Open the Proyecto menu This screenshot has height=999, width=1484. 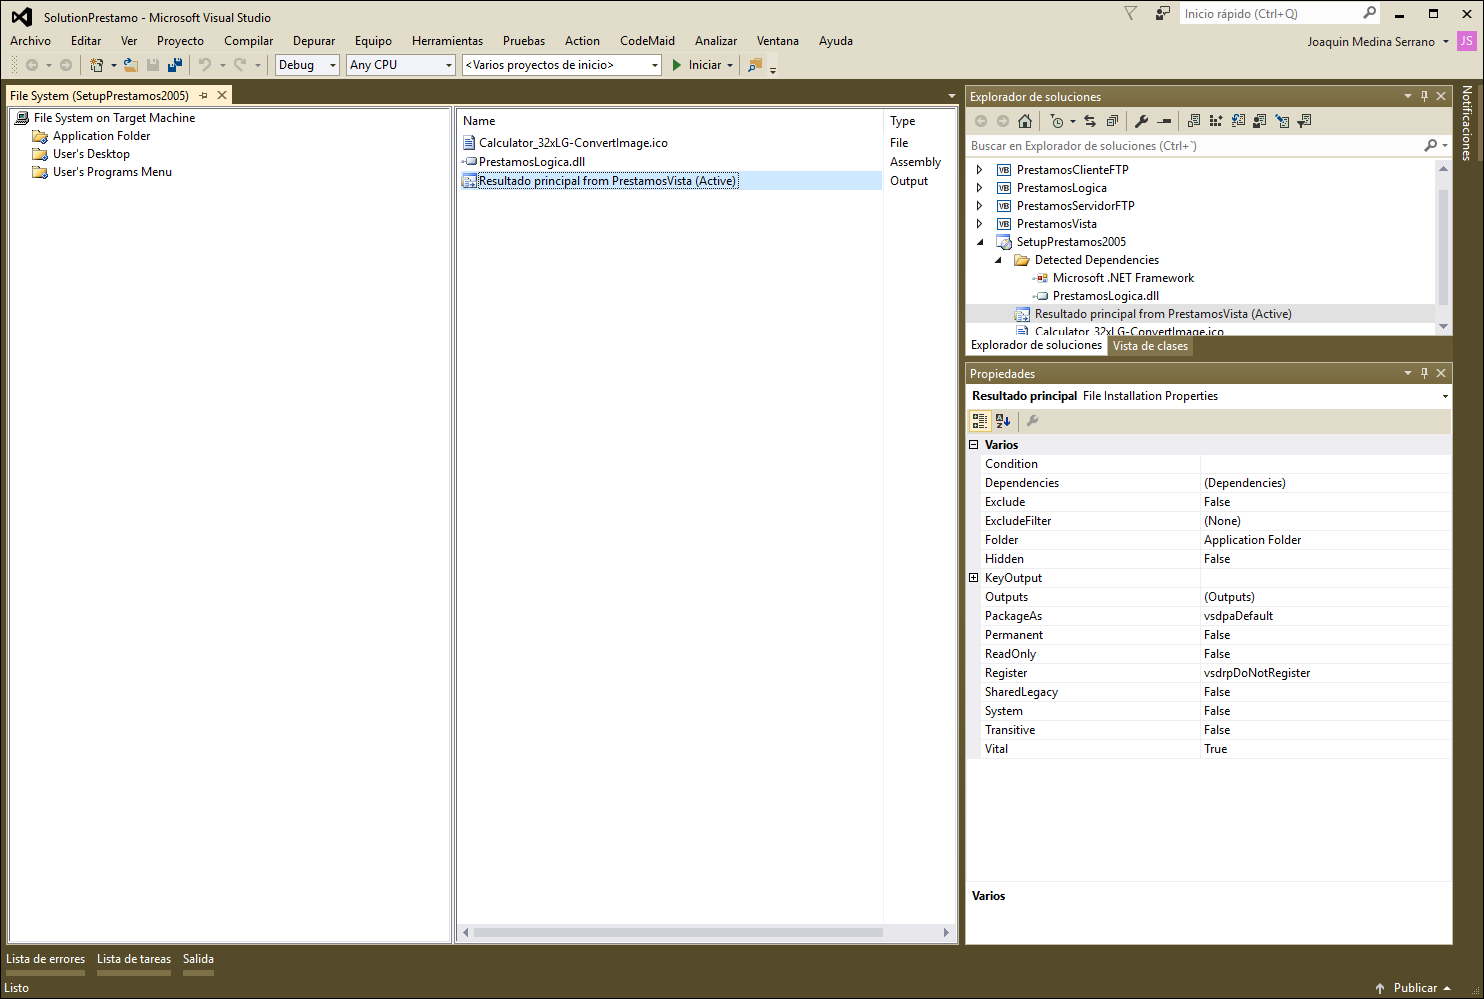click(180, 41)
